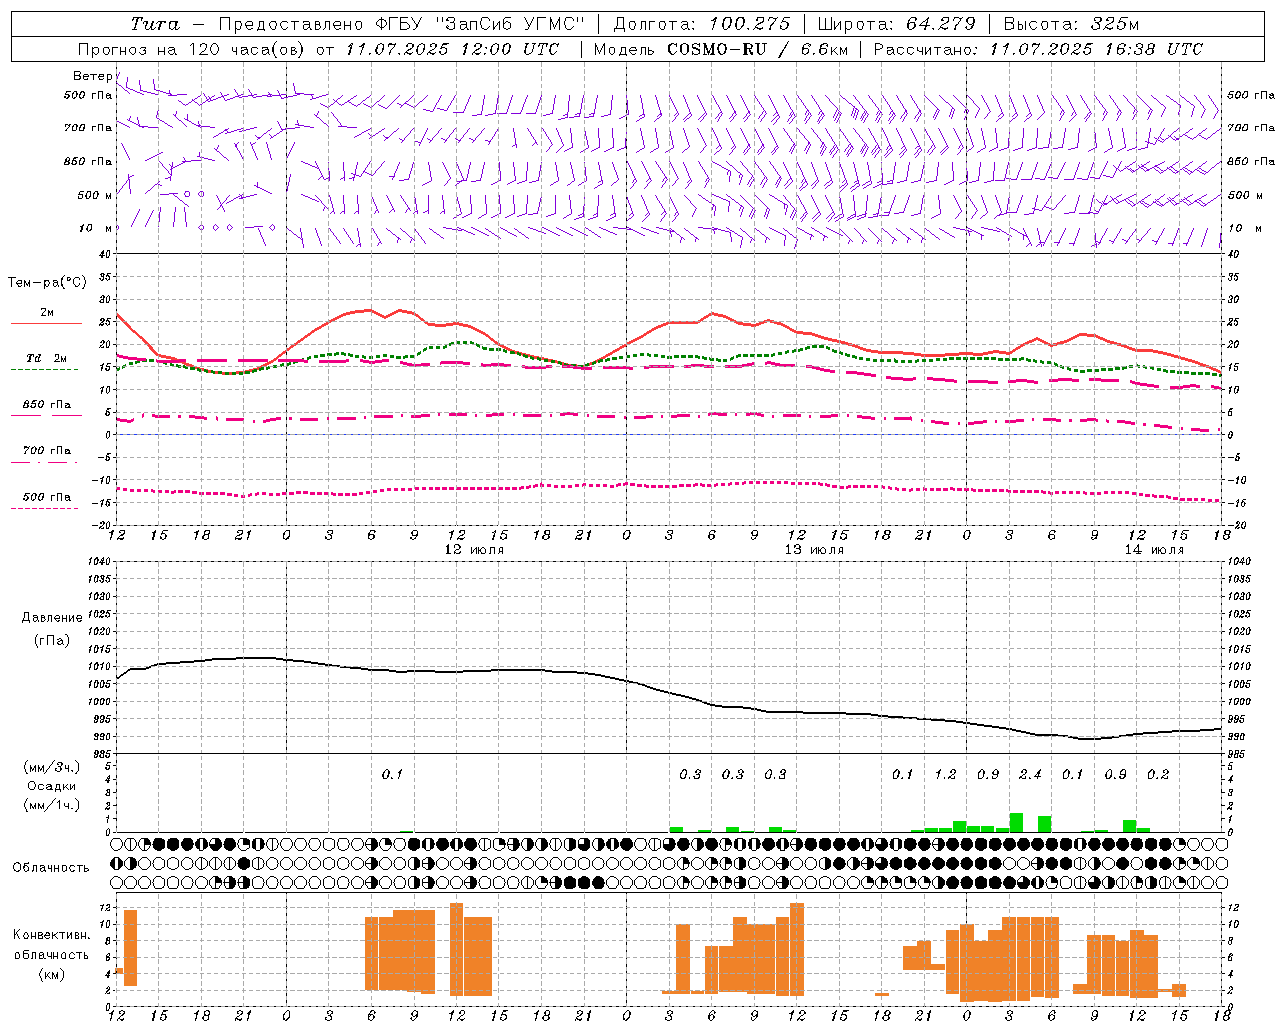Click the "Высота: 325м" header field
The width and height of the screenshot is (1280, 1024).
click(1071, 24)
